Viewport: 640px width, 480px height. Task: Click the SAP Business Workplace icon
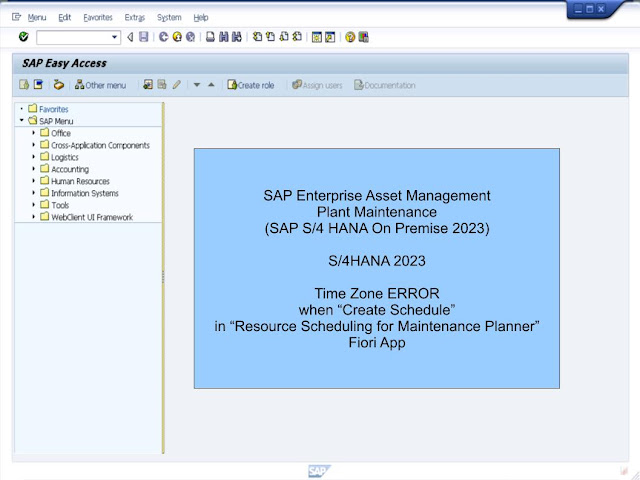[59, 85]
